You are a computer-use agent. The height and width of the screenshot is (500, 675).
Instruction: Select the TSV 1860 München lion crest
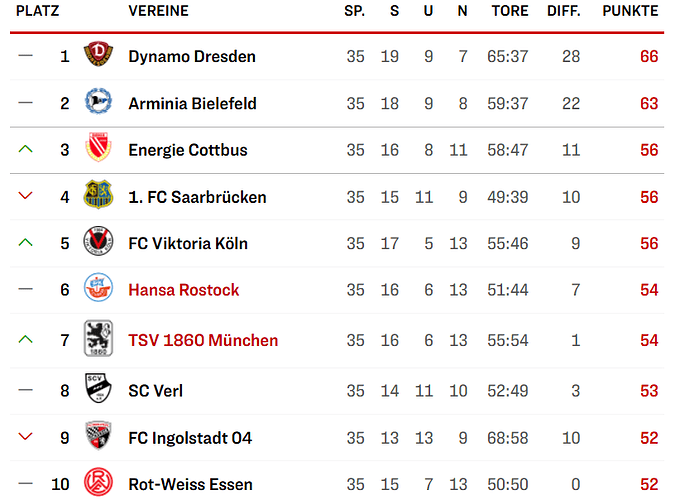[x=98, y=338]
